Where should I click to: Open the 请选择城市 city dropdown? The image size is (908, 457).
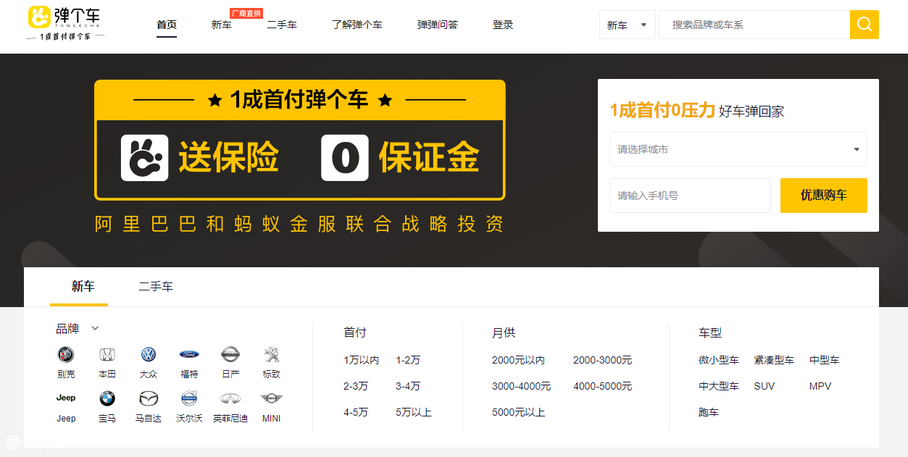coord(738,149)
